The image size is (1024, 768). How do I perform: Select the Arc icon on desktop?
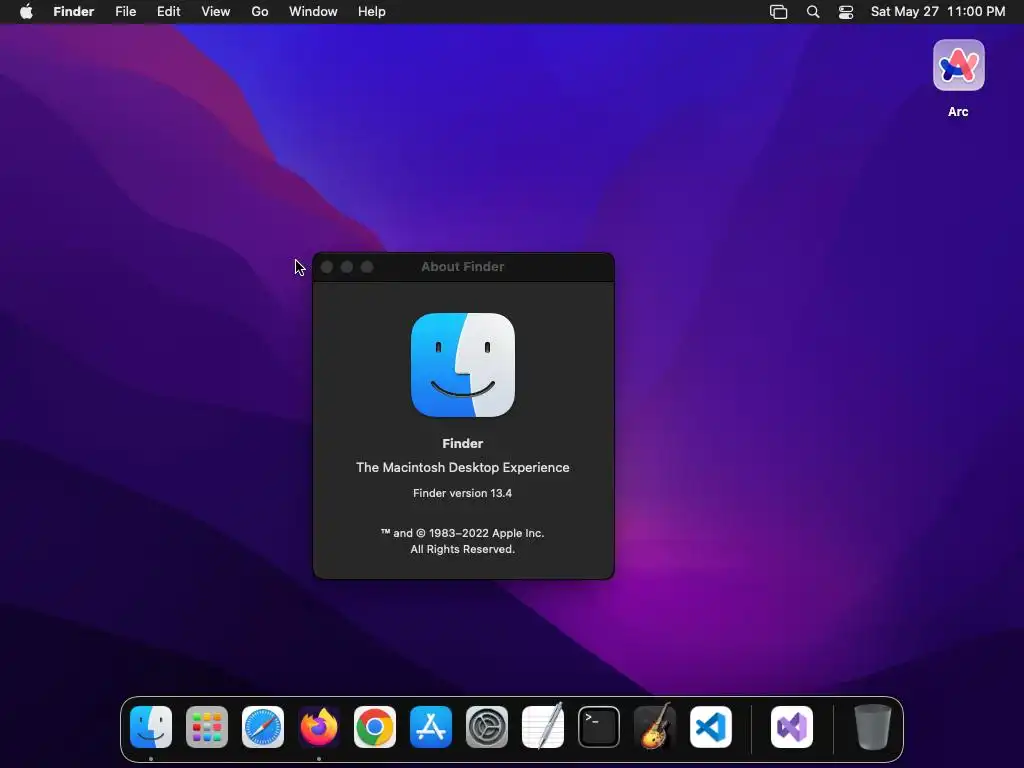coord(959,65)
